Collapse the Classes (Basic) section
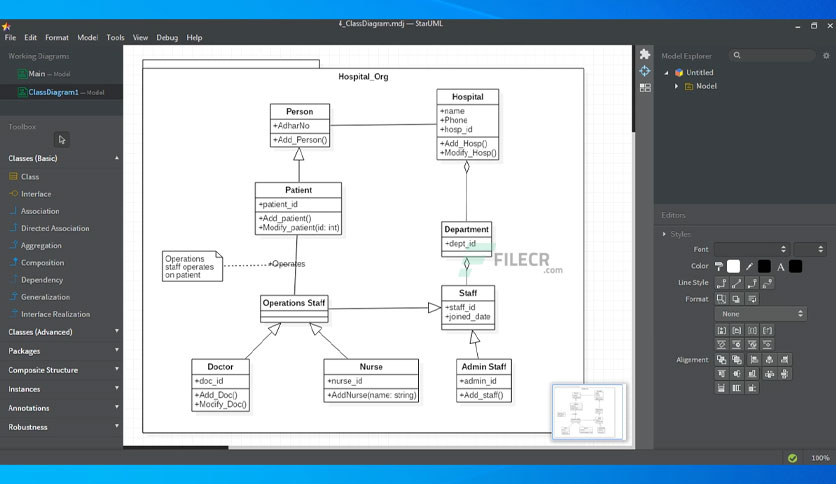Image resolution: width=836 pixels, height=484 pixels. coord(117,158)
